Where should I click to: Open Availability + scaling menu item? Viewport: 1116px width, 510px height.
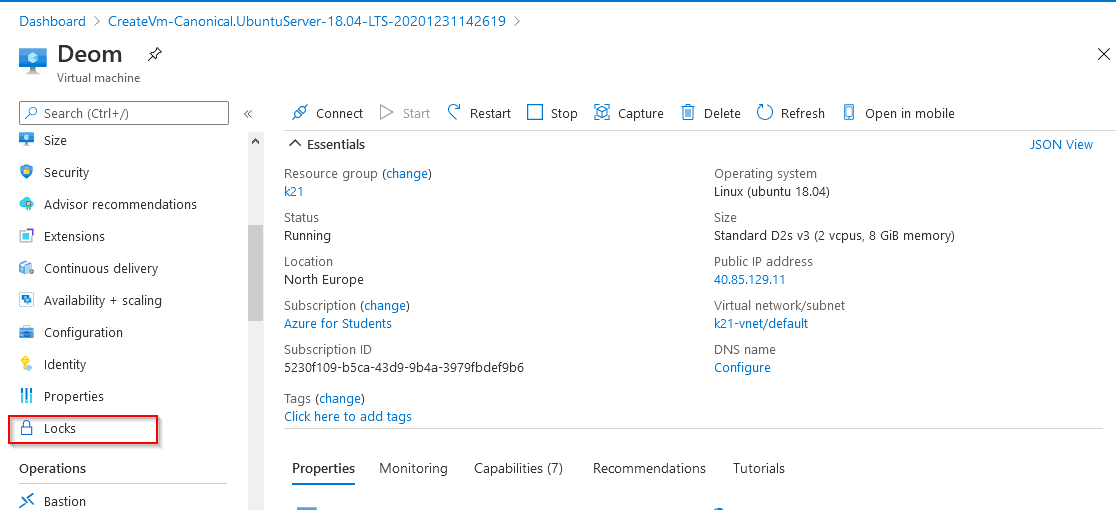(x=103, y=300)
